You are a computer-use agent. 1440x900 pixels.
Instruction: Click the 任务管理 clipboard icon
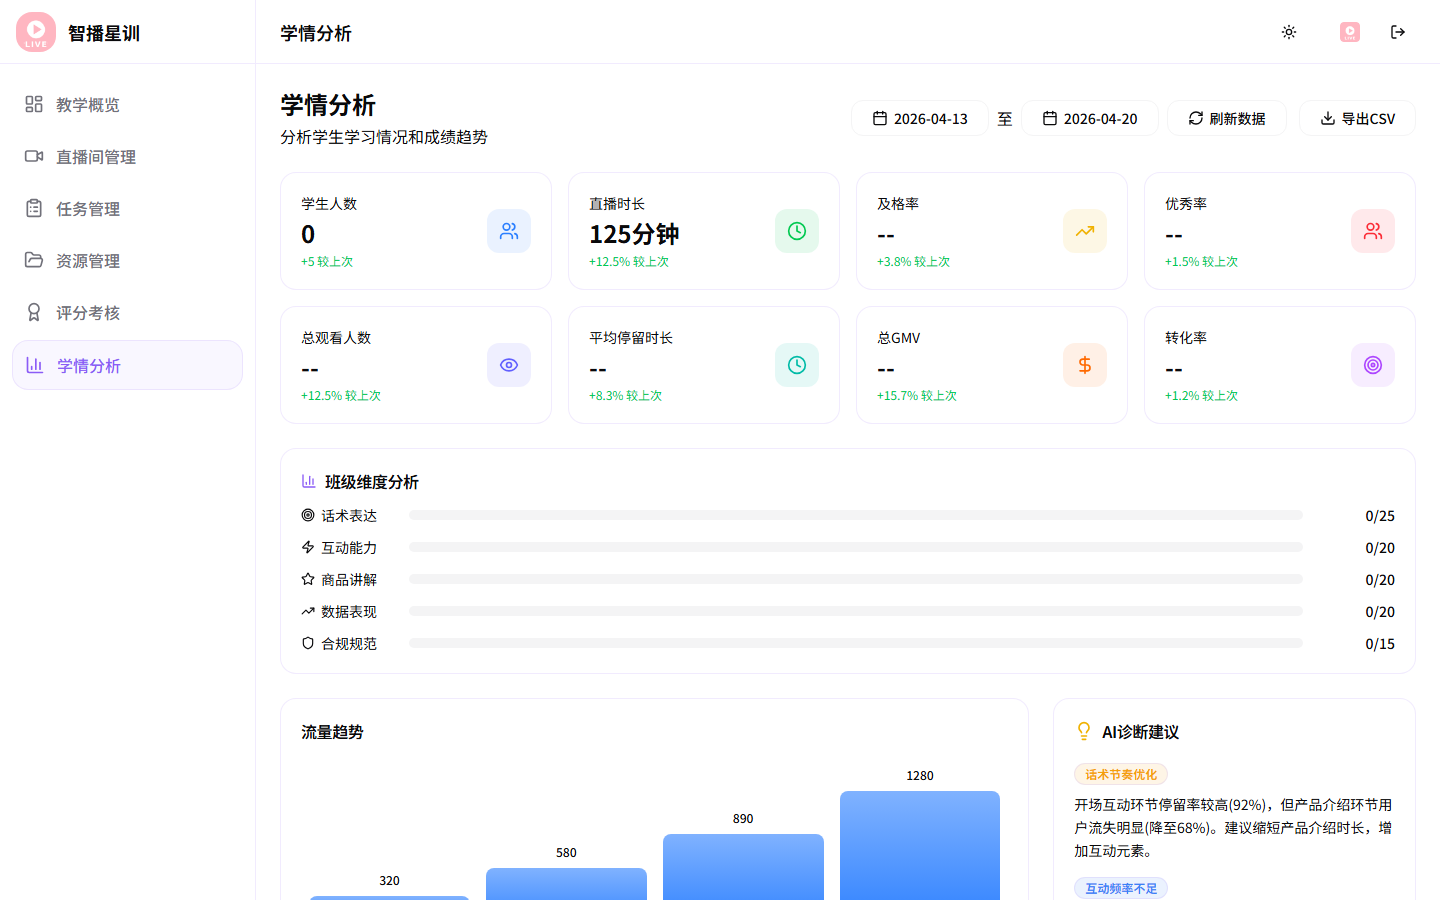[x=34, y=208]
